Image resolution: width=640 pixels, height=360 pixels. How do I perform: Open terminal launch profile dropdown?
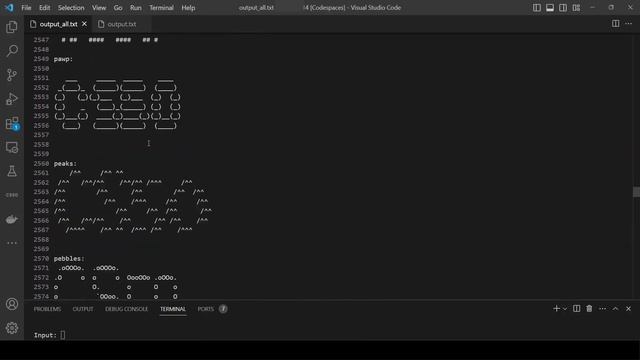[565, 309]
